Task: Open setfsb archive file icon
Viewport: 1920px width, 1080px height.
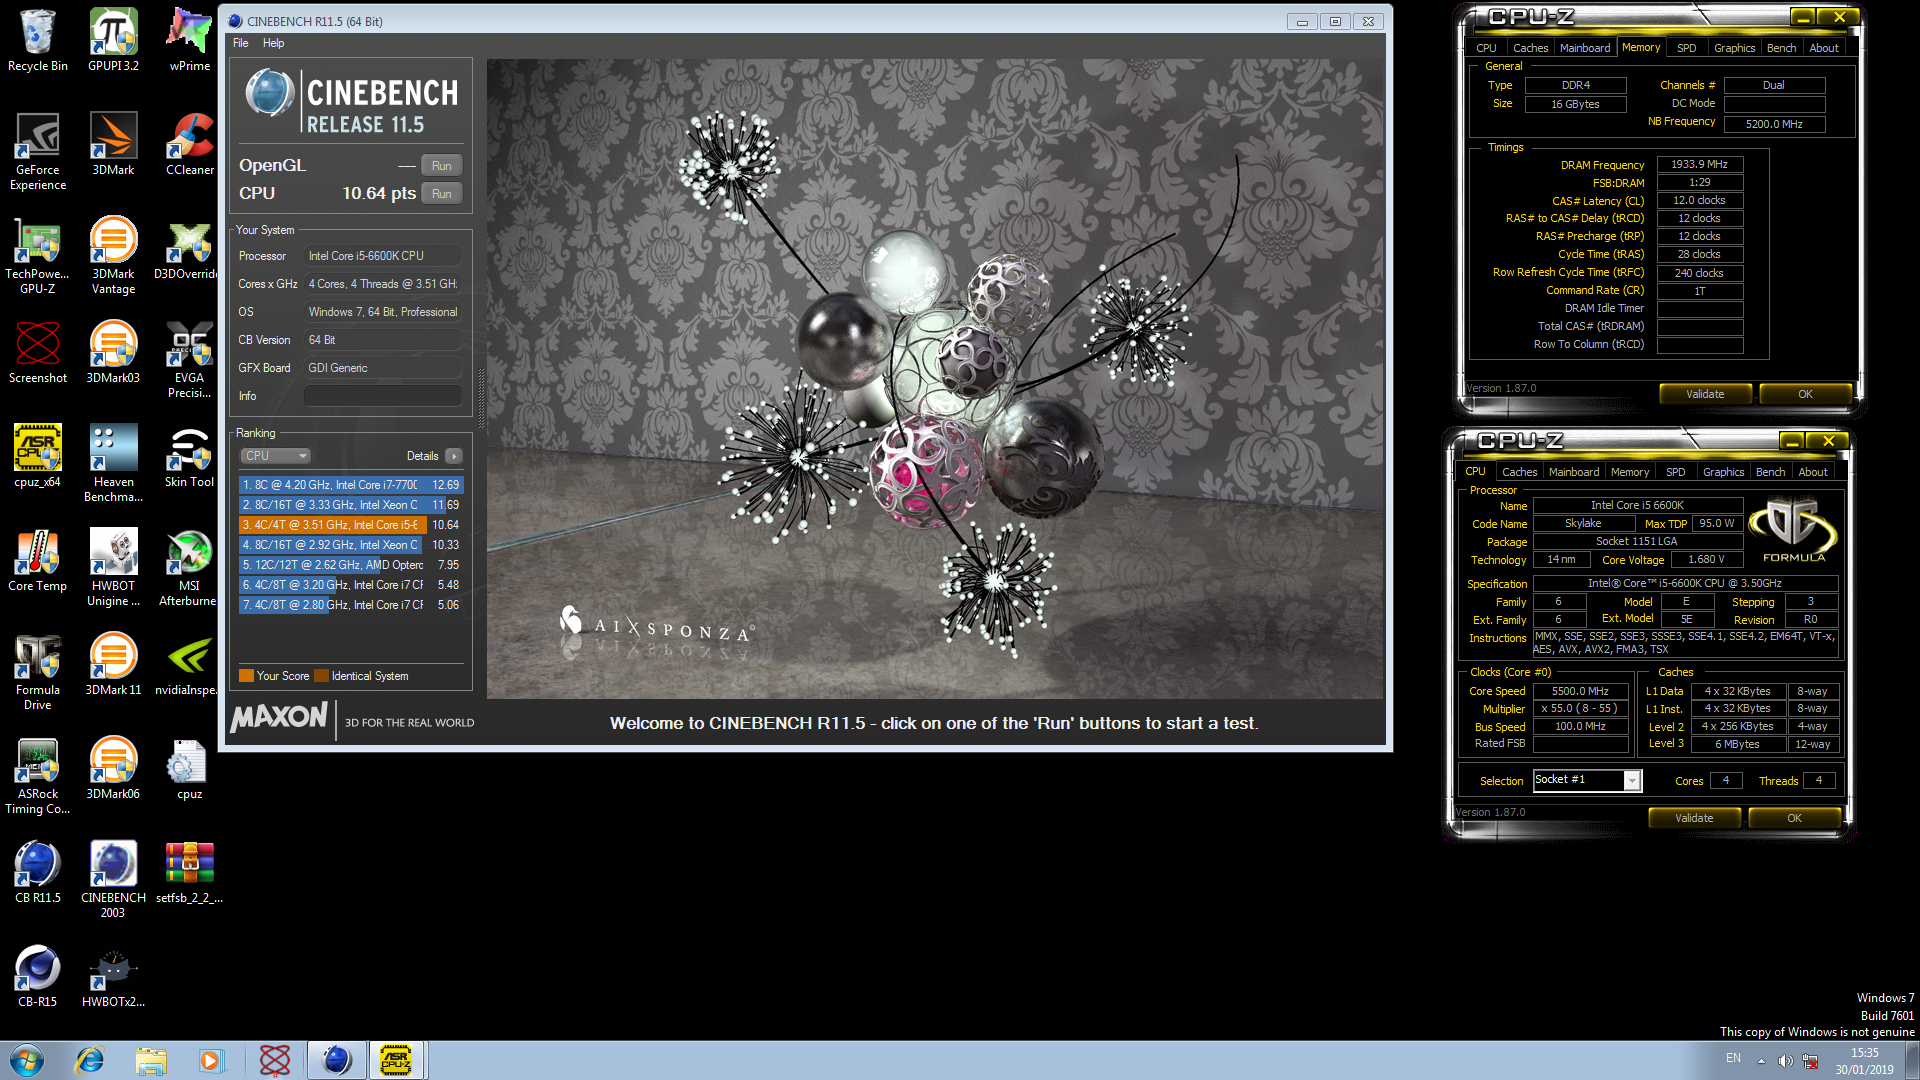Action: pos(189,872)
